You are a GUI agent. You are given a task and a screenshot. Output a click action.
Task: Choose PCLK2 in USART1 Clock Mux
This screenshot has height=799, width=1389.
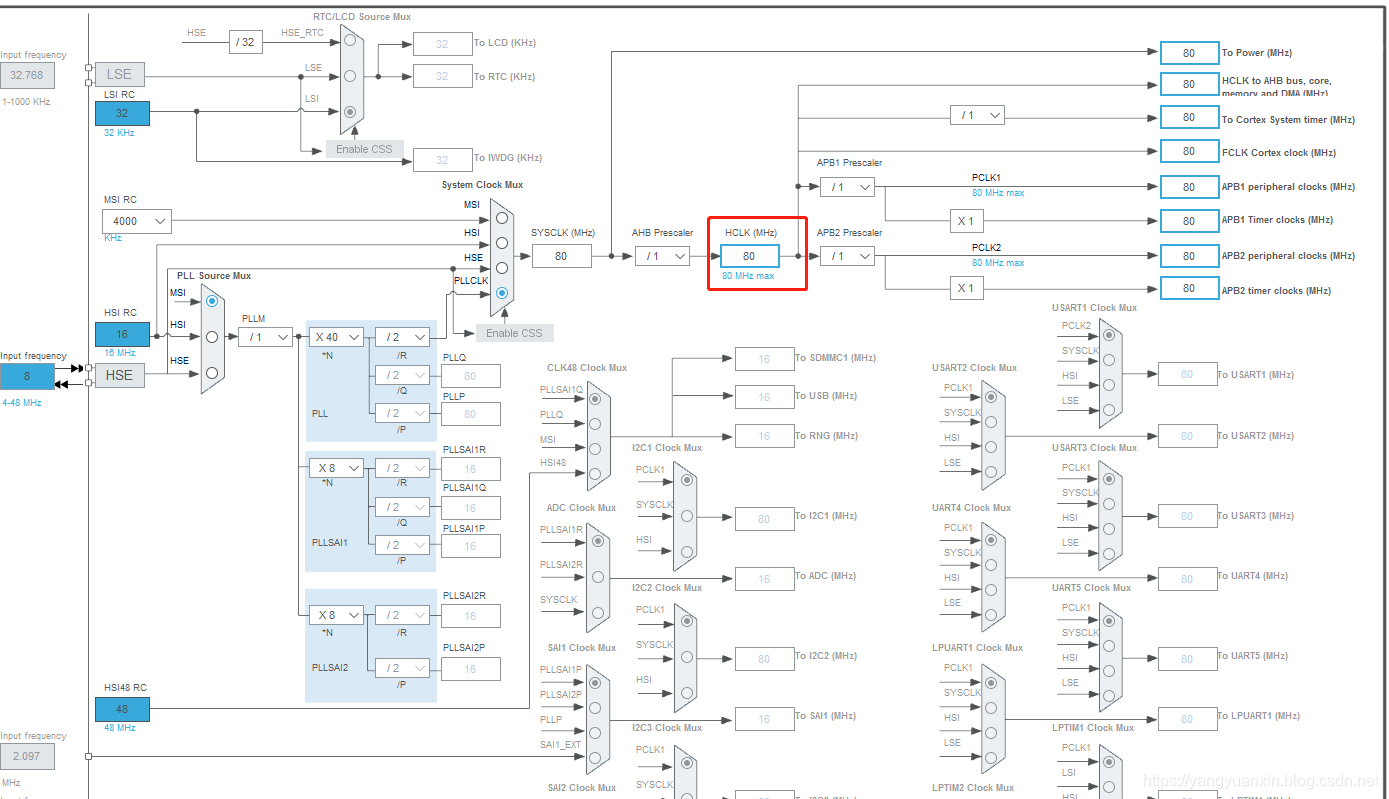(x=1108, y=337)
